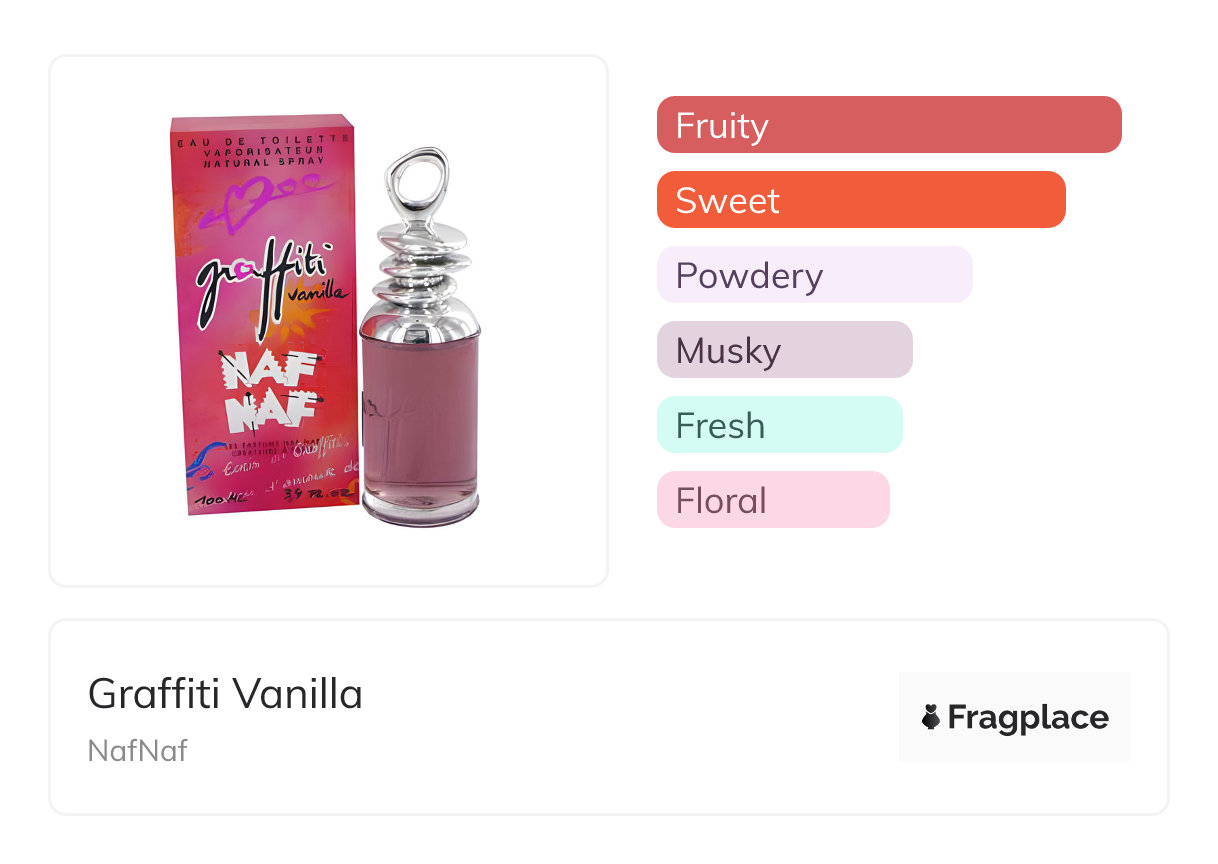The width and height of the screenshot is (1218, 864).
Task: Click the Fruity accord bar
Action: (888, 125)
